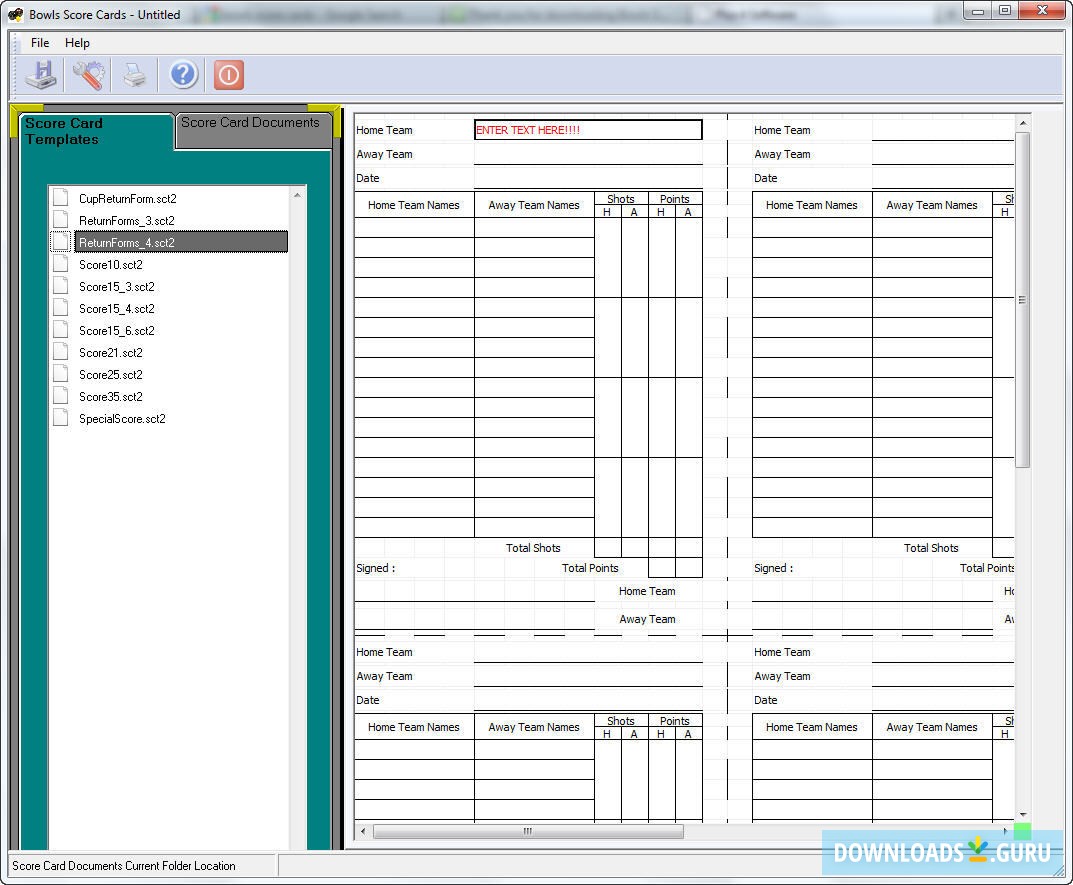
Task: Select ReturnForms_3.sct2 template
Action: coord(127,221)
